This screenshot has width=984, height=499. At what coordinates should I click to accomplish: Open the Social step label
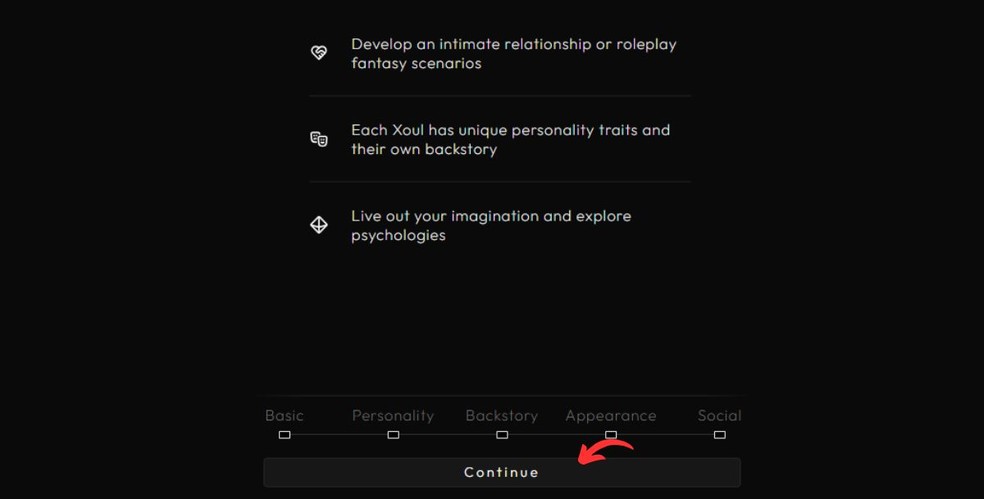719,415
